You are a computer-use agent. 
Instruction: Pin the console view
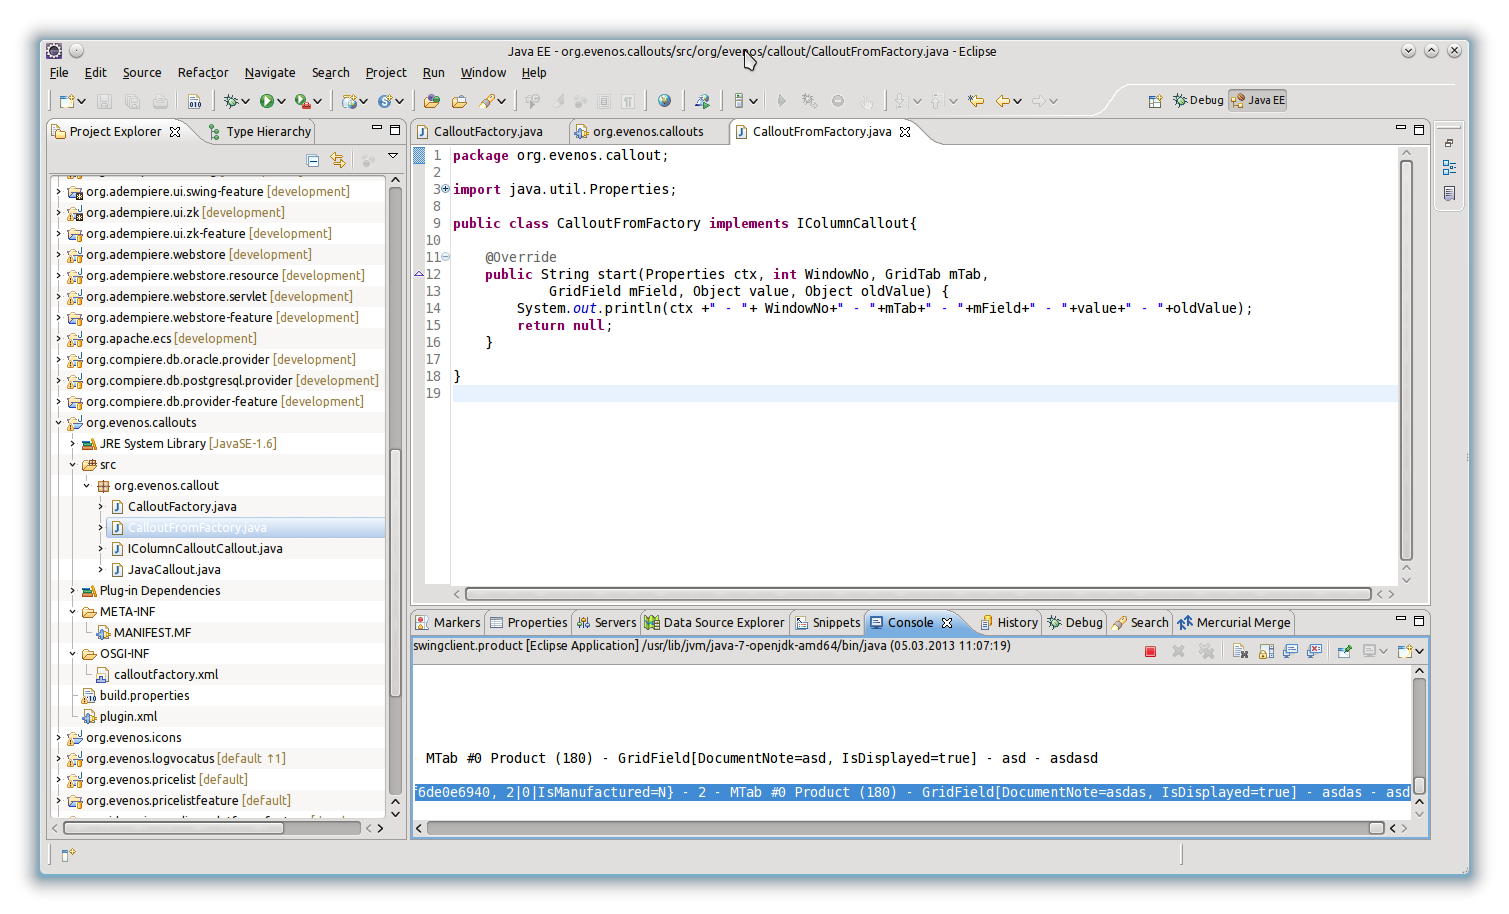tap(1344, 651)
